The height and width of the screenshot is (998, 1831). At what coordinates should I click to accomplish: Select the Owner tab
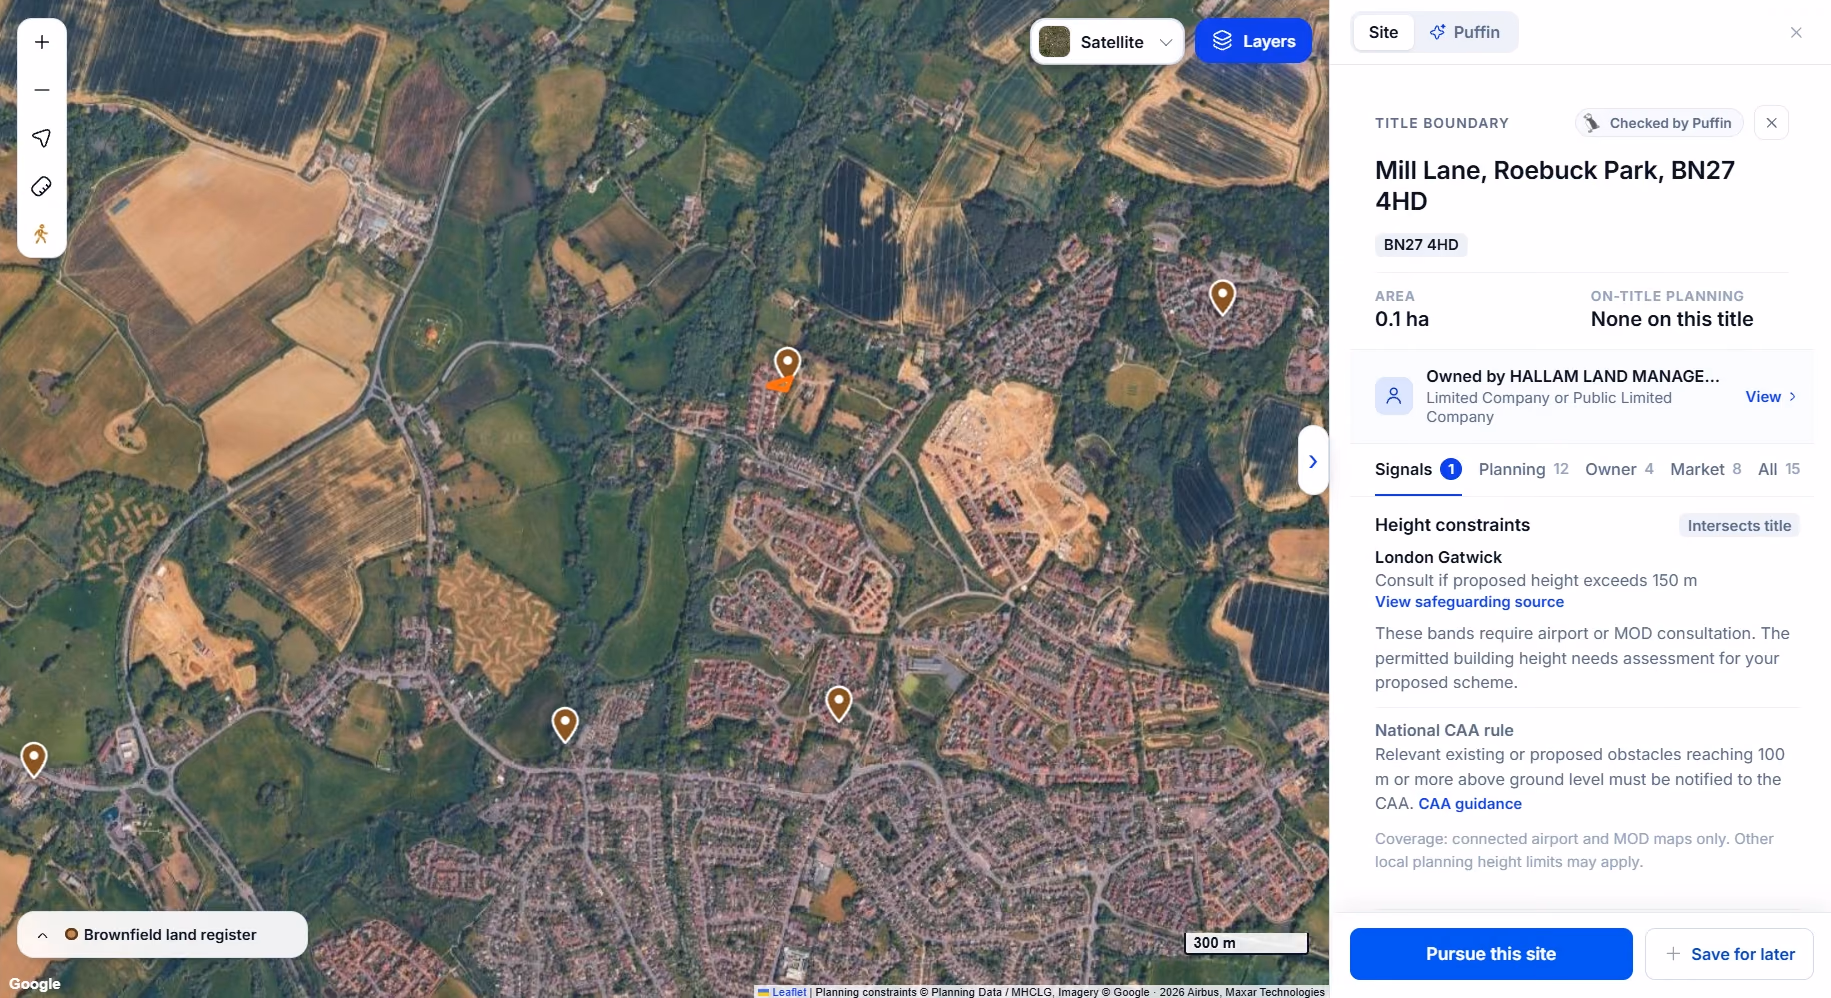click(1619, 470)
